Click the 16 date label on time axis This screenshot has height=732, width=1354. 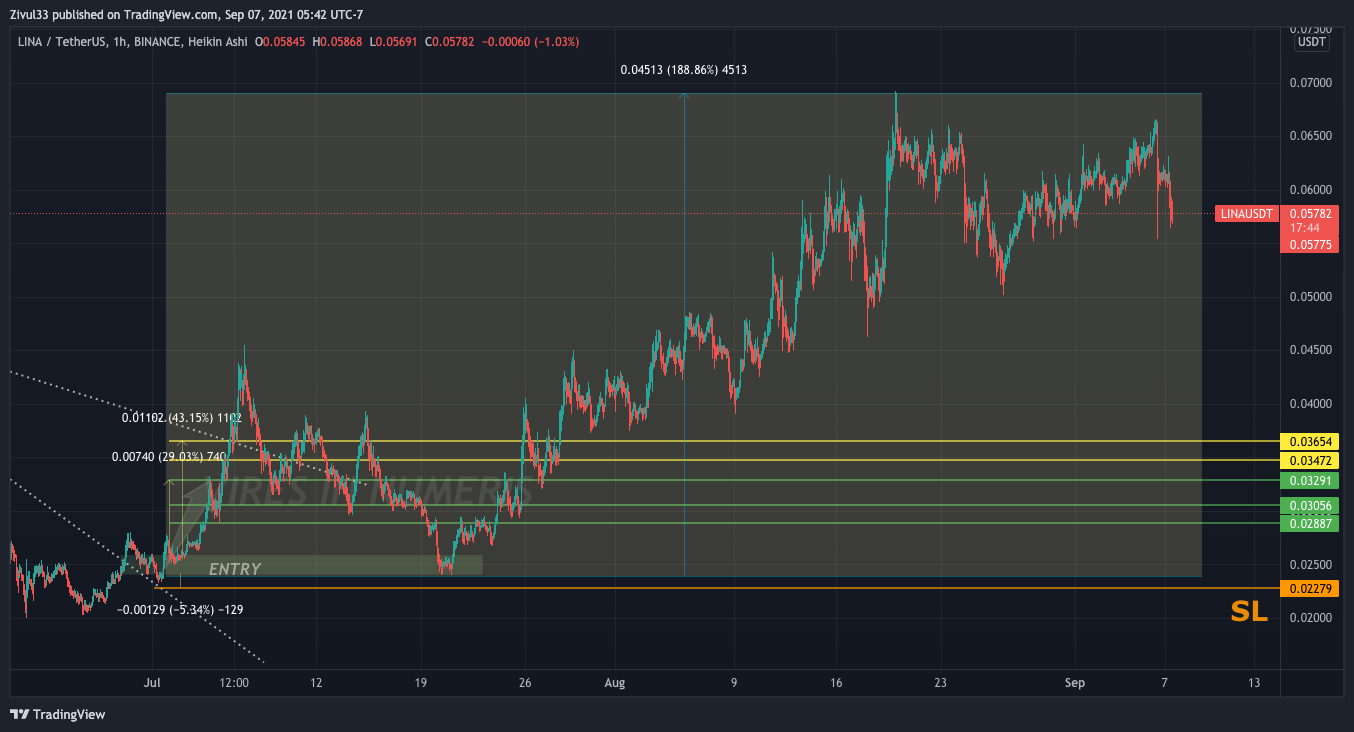pos(836,683)
